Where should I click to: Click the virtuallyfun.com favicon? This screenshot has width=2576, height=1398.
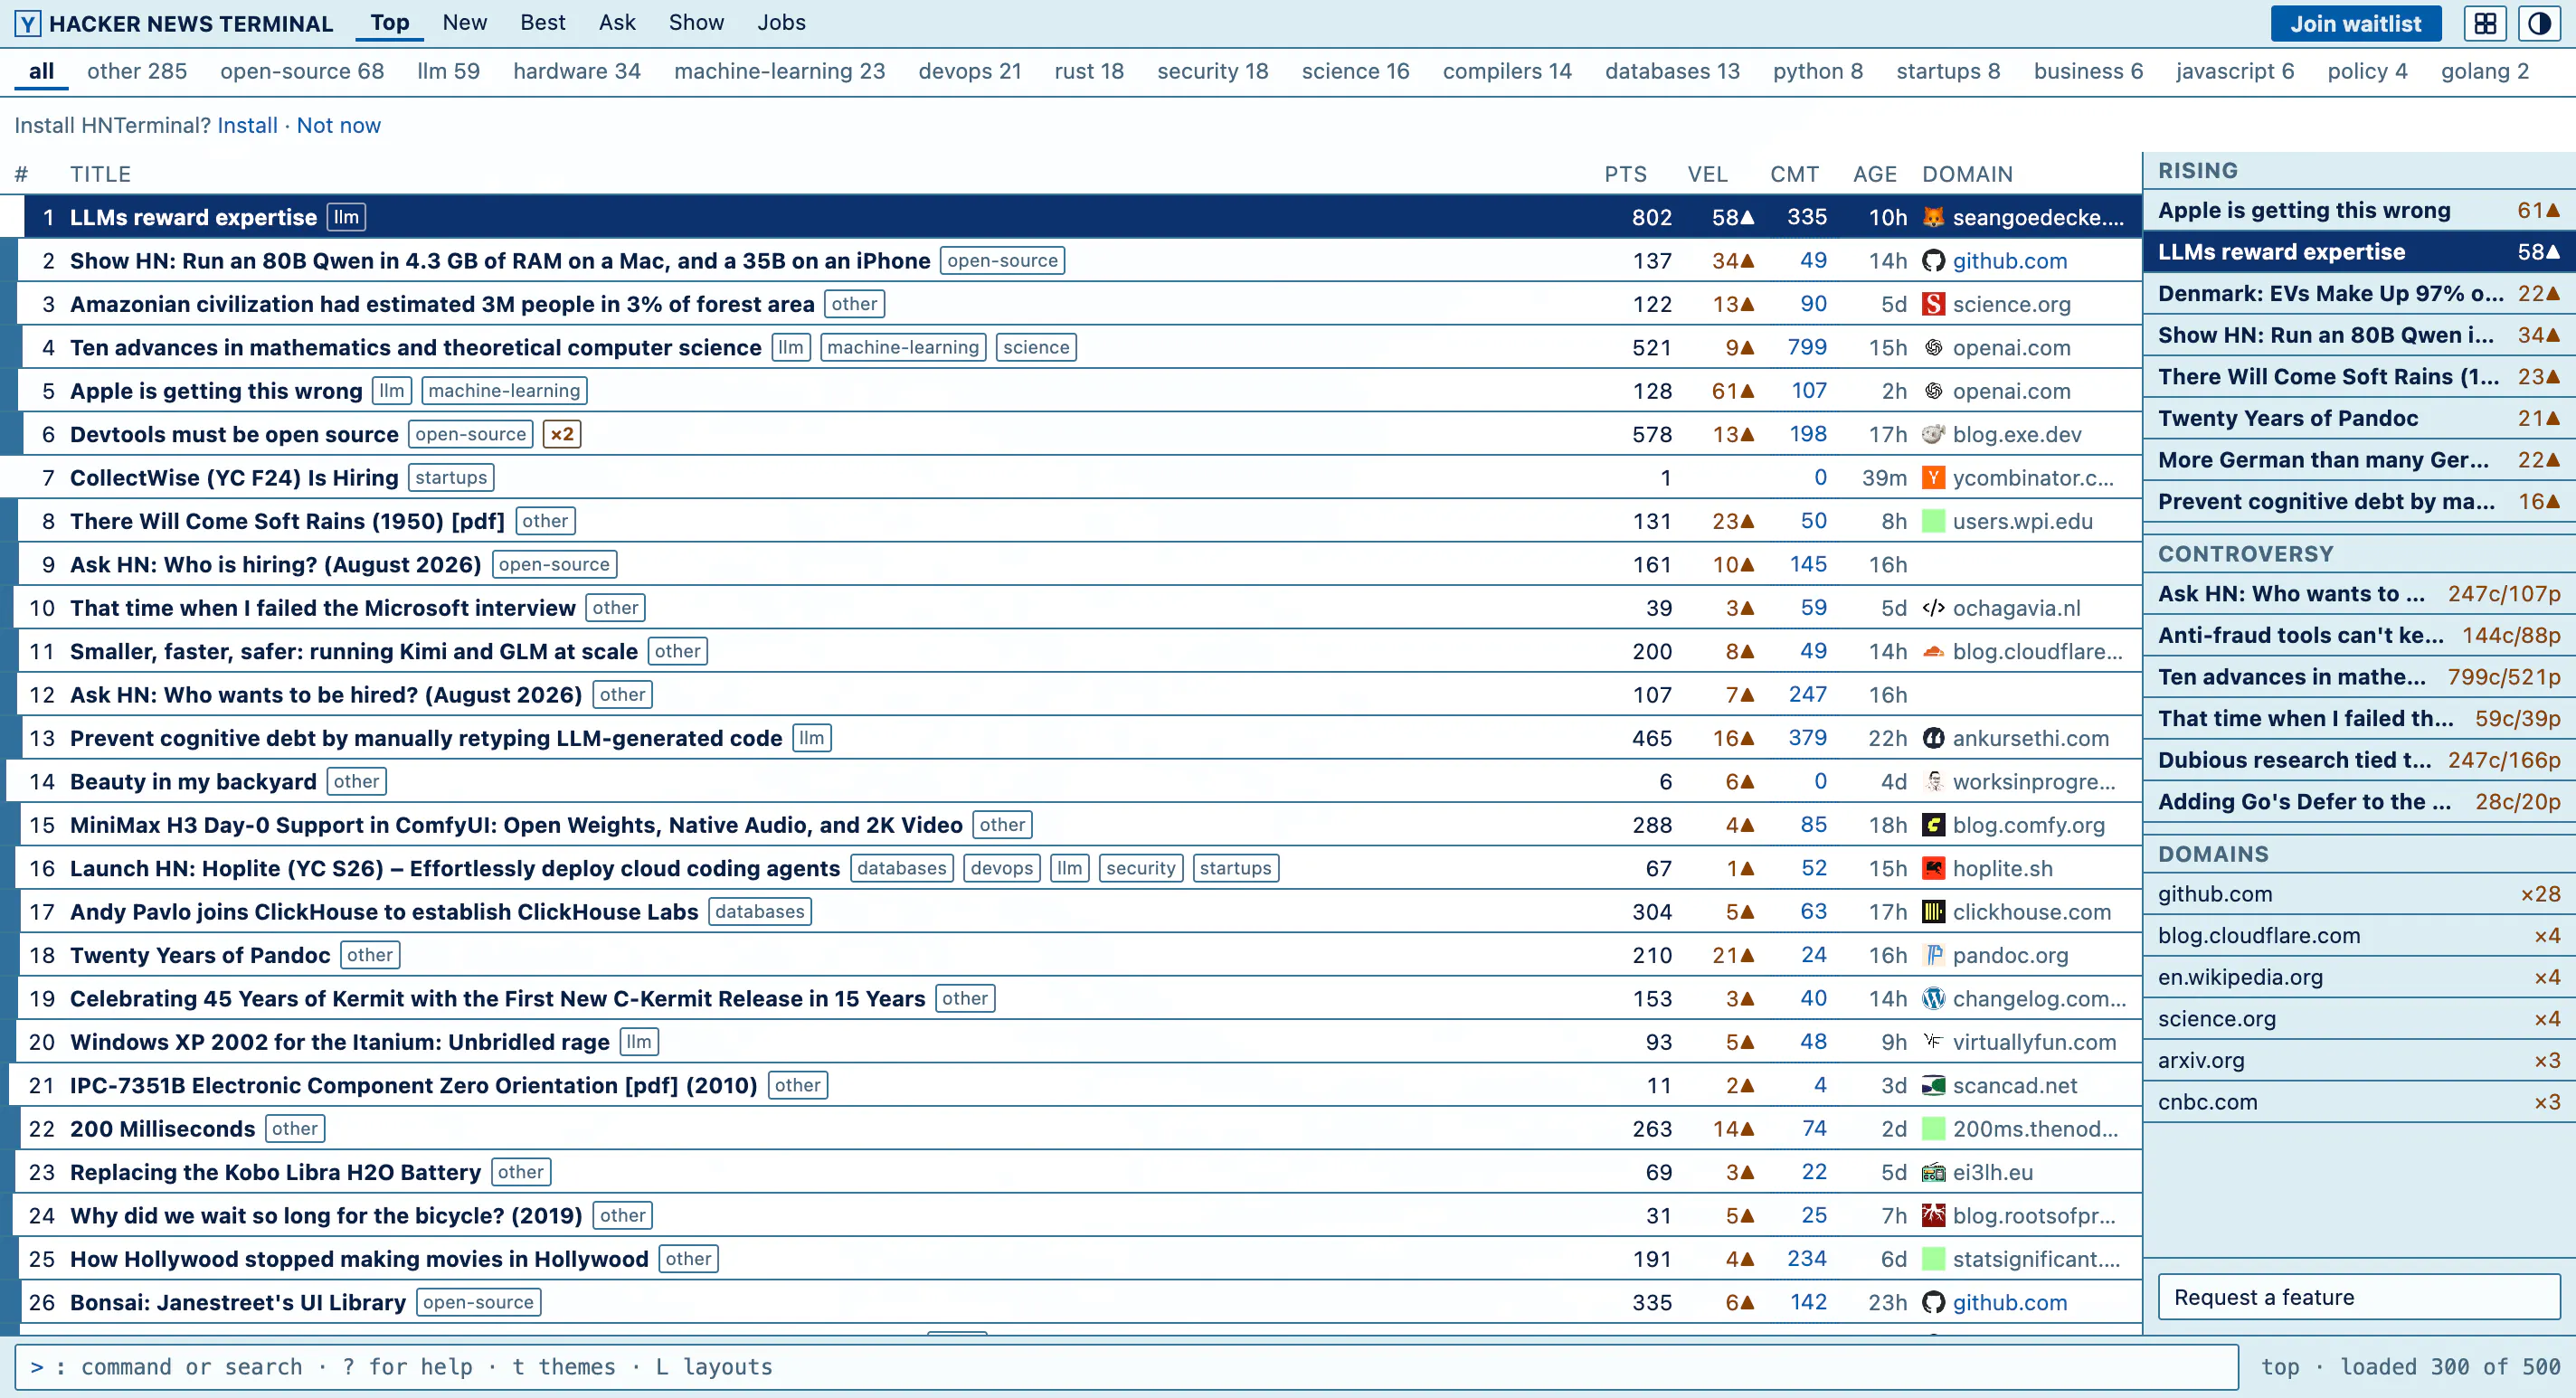tap(1933, 1042)
